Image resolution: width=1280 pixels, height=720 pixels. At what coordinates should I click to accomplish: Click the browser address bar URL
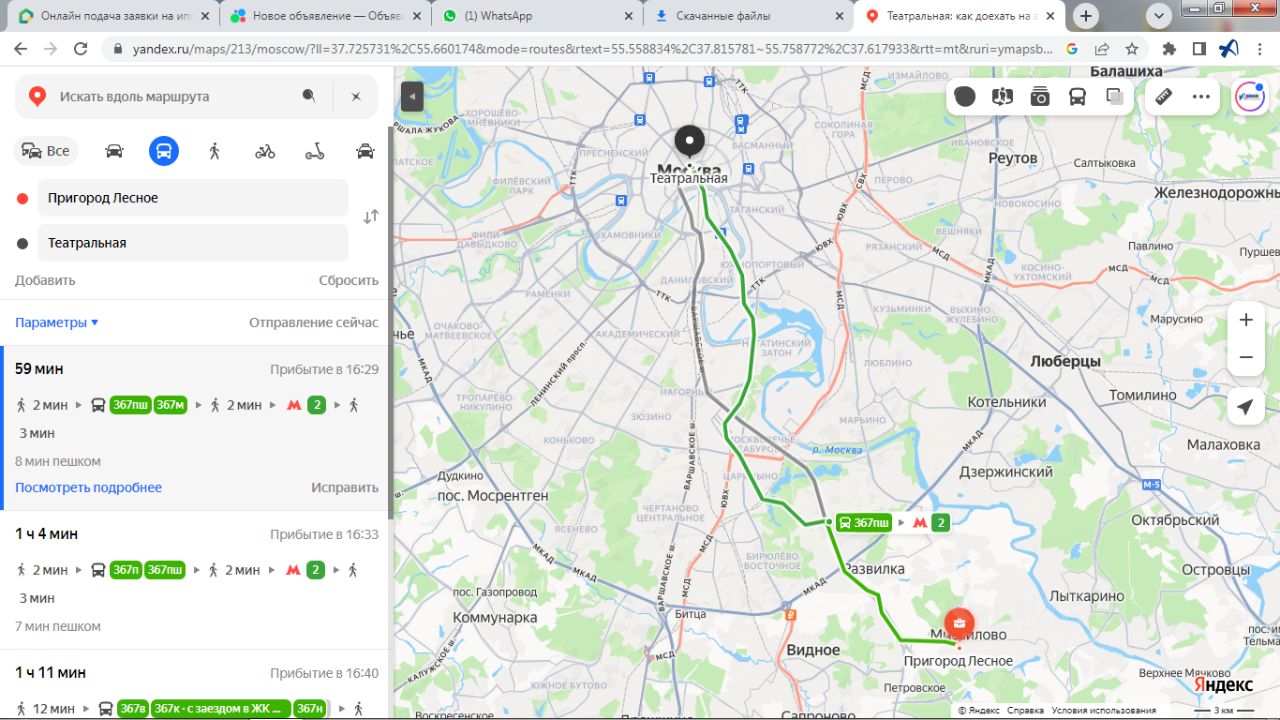click(x=593, y=48)
